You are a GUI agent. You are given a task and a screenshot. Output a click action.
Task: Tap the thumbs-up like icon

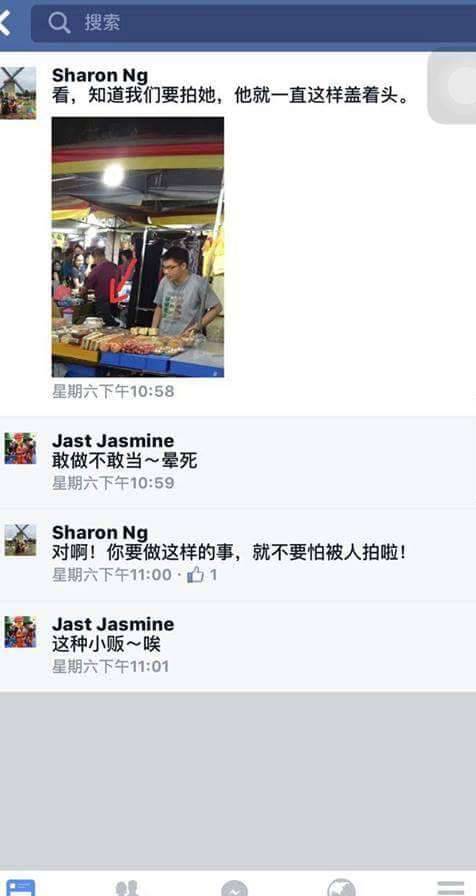pyautogui.click(x=195, y=574)
